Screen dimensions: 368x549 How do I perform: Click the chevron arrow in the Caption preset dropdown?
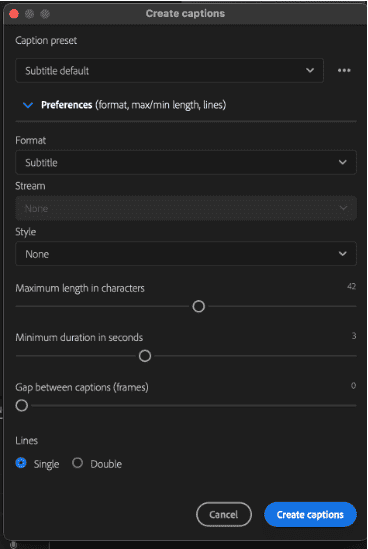pos(310,70)
